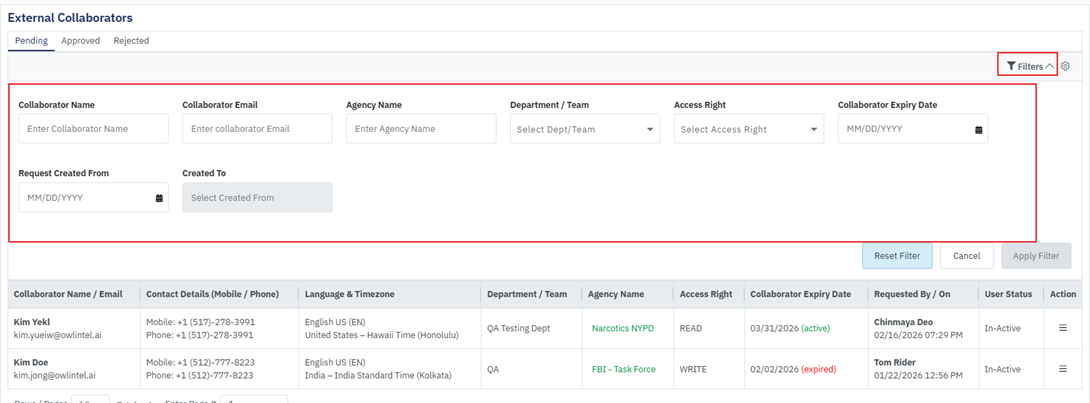The width and height of the screenshot is (1090, 403).
Task: Focus the Collaborator Email input field
Action: tap(257, 129)
